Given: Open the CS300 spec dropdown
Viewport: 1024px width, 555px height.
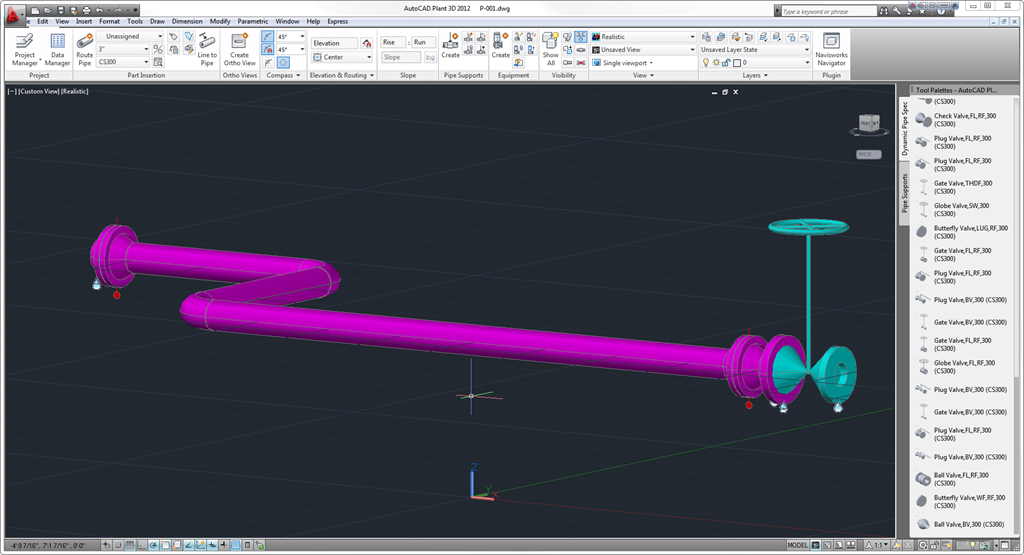Looking at the screenshot, I should point(123,62).
